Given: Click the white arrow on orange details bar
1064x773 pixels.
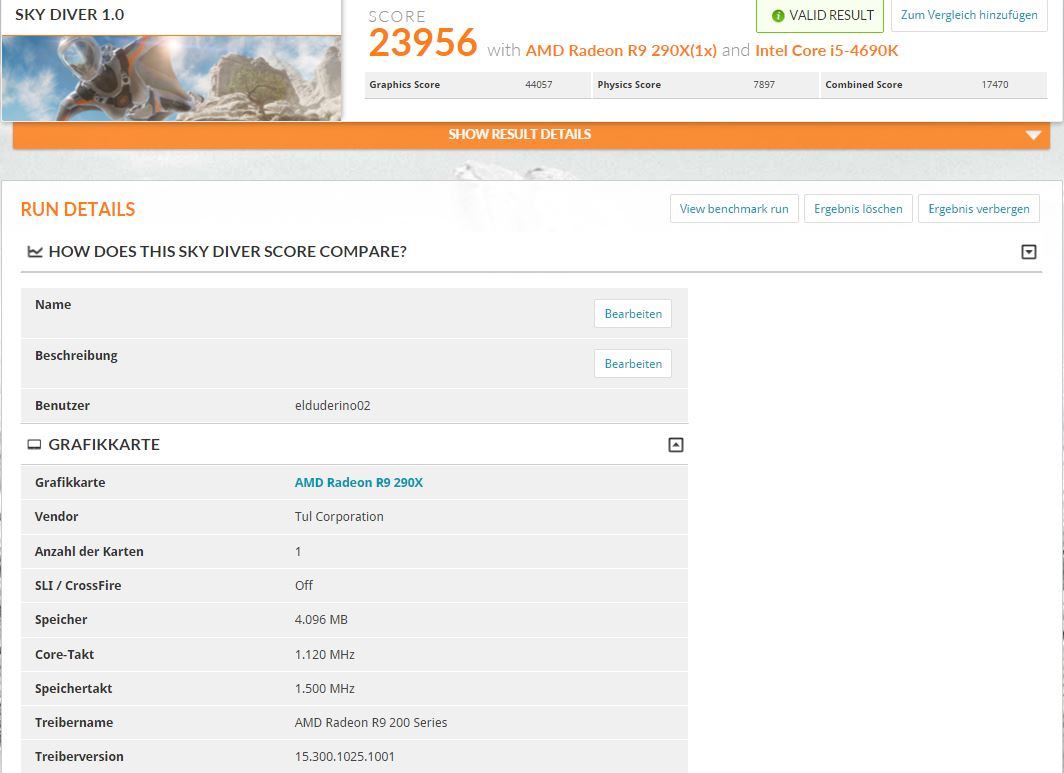Looking at the screenshot, I should click(x=1033, y=135).
